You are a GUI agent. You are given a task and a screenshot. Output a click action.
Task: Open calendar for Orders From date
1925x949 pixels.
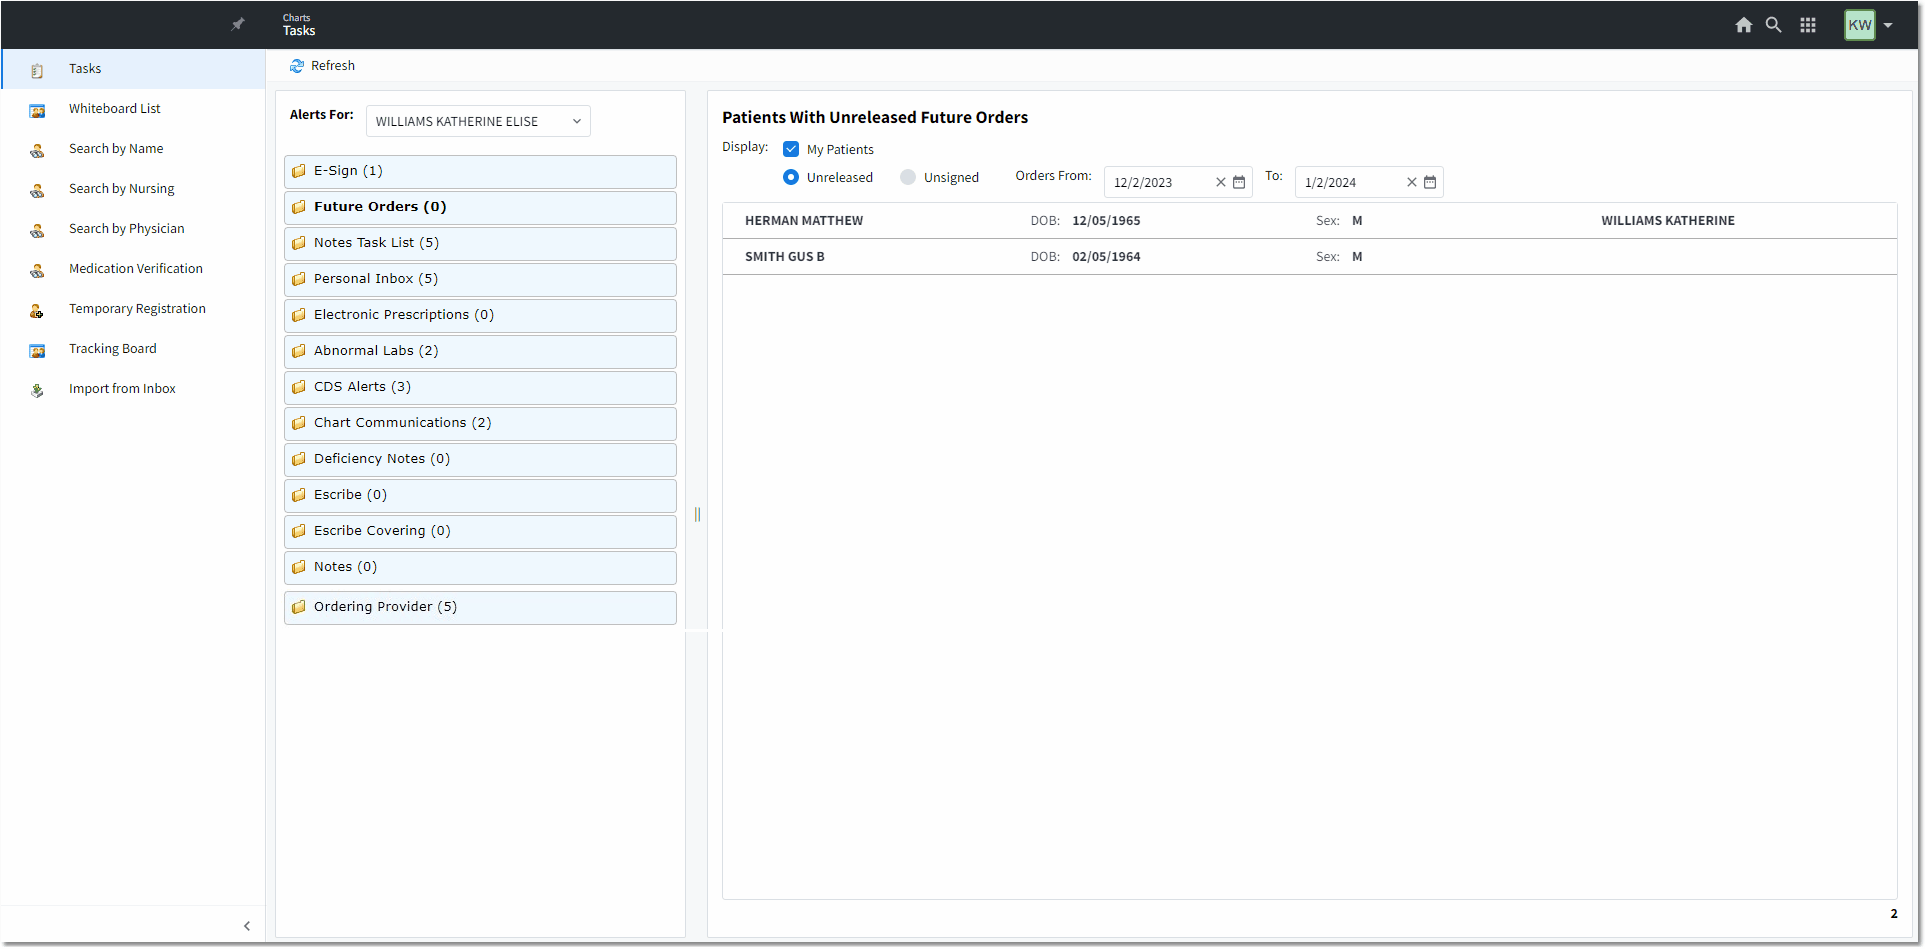pyautogui.click(x=1239, y=182)
